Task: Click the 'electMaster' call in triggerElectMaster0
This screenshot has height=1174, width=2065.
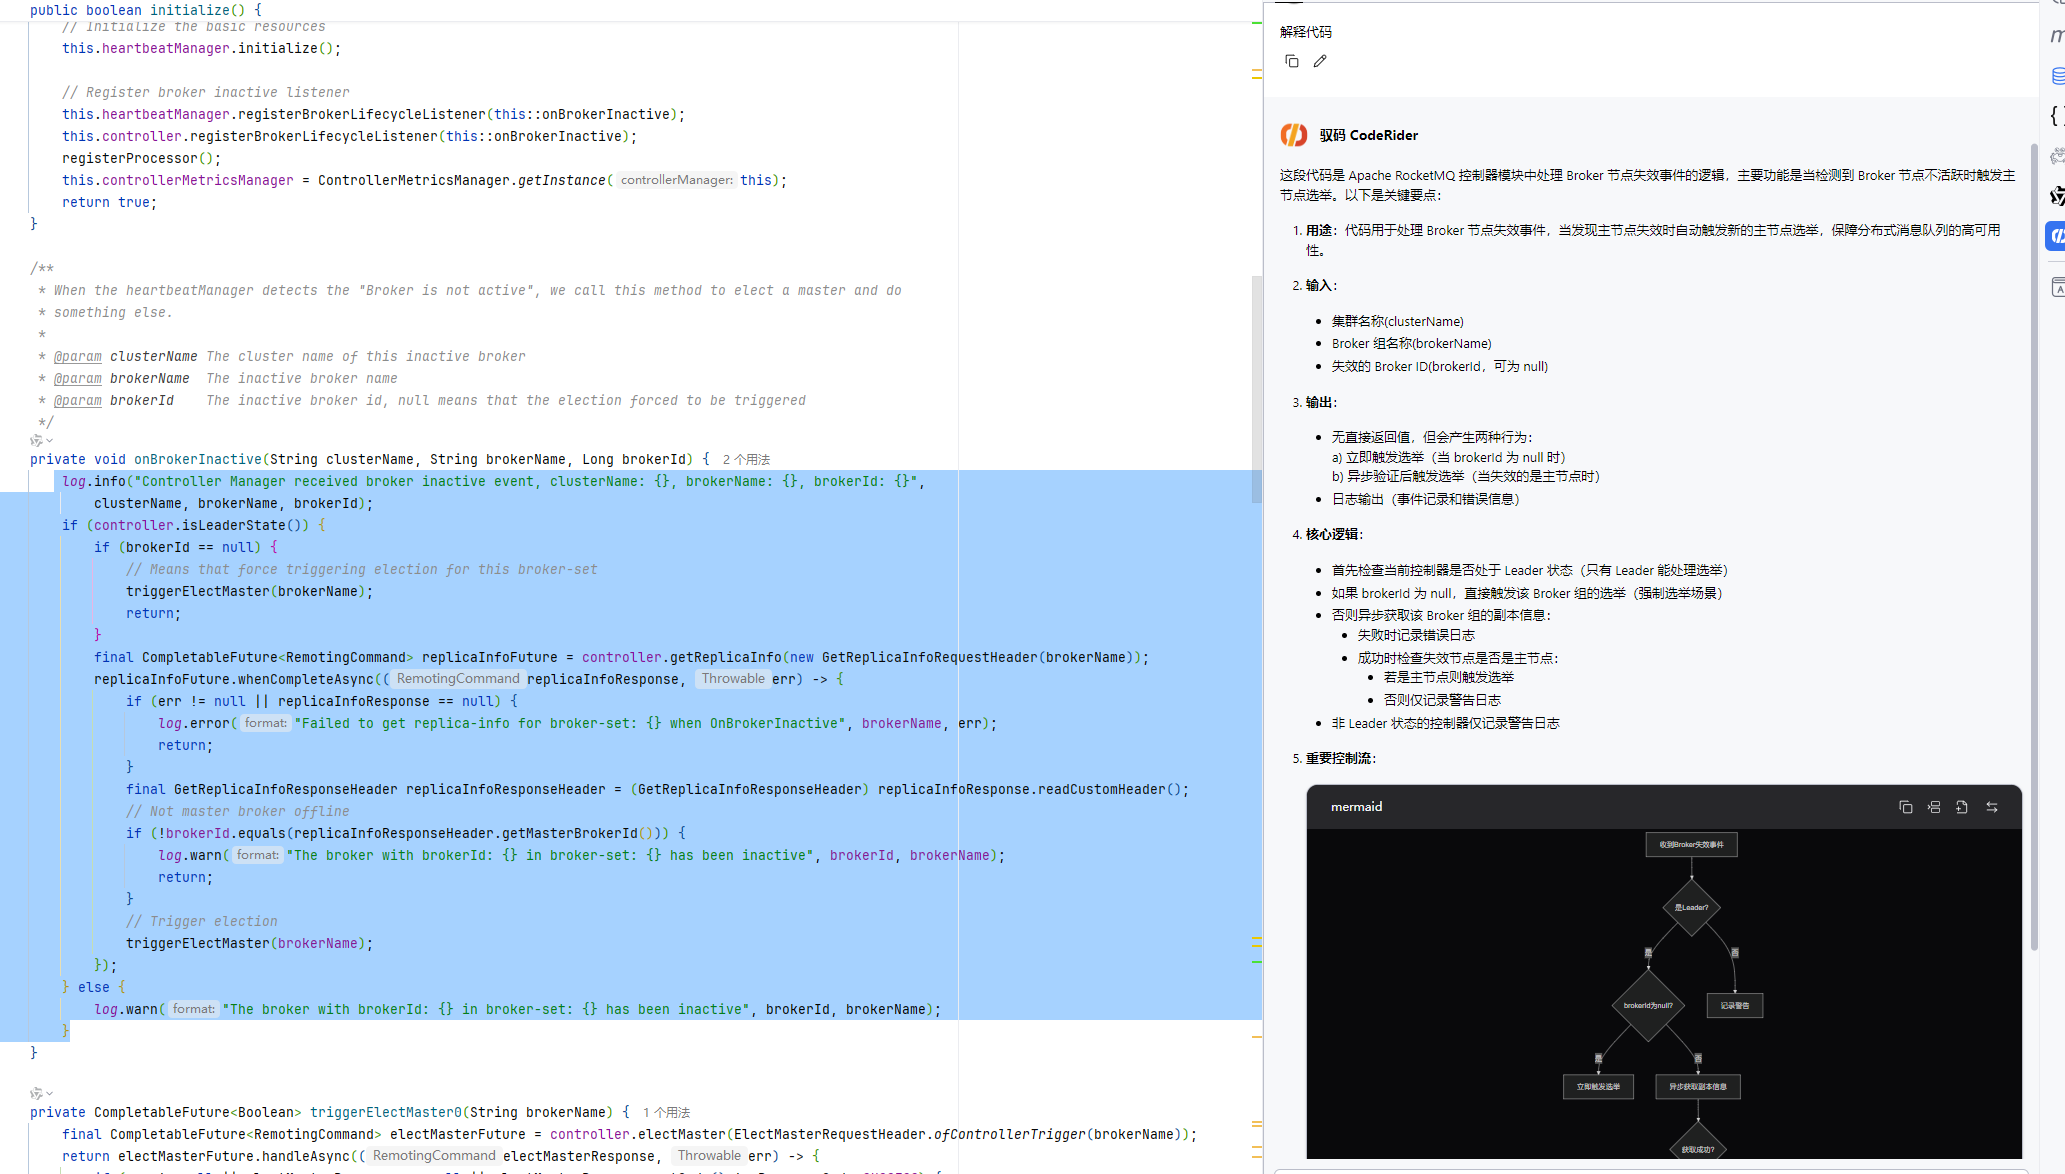Action: (x=682, y=1135)
